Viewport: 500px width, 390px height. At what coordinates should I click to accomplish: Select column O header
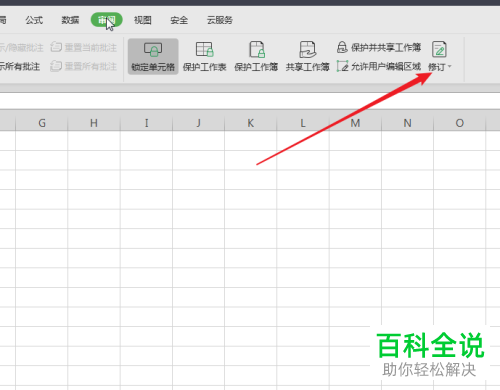coord(460,123)
